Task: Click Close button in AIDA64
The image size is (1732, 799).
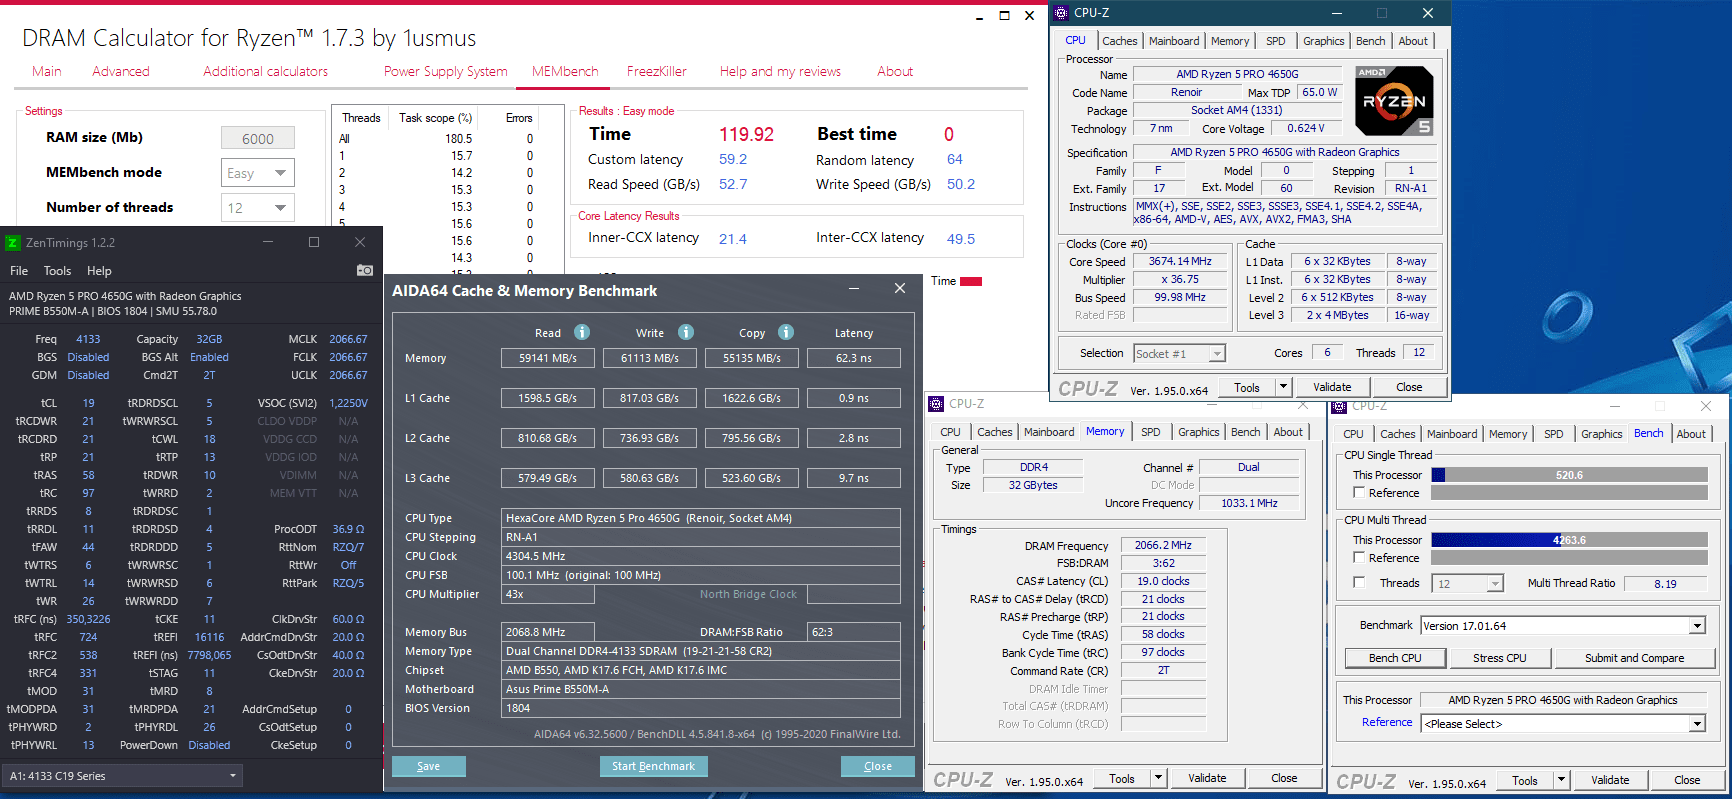Action: (x=877, y=766)
